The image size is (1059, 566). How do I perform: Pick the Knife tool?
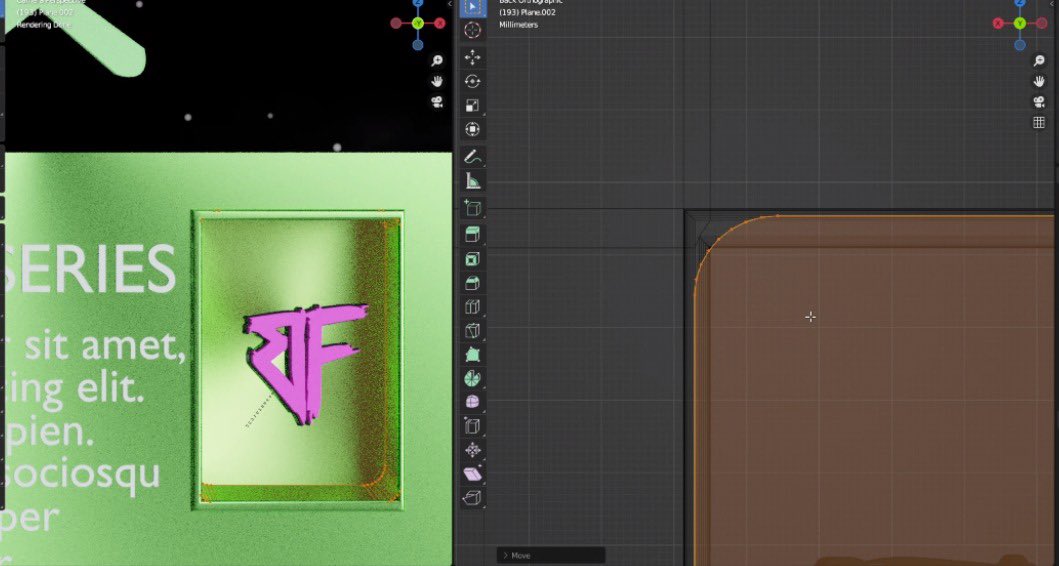tap(472, 330)
